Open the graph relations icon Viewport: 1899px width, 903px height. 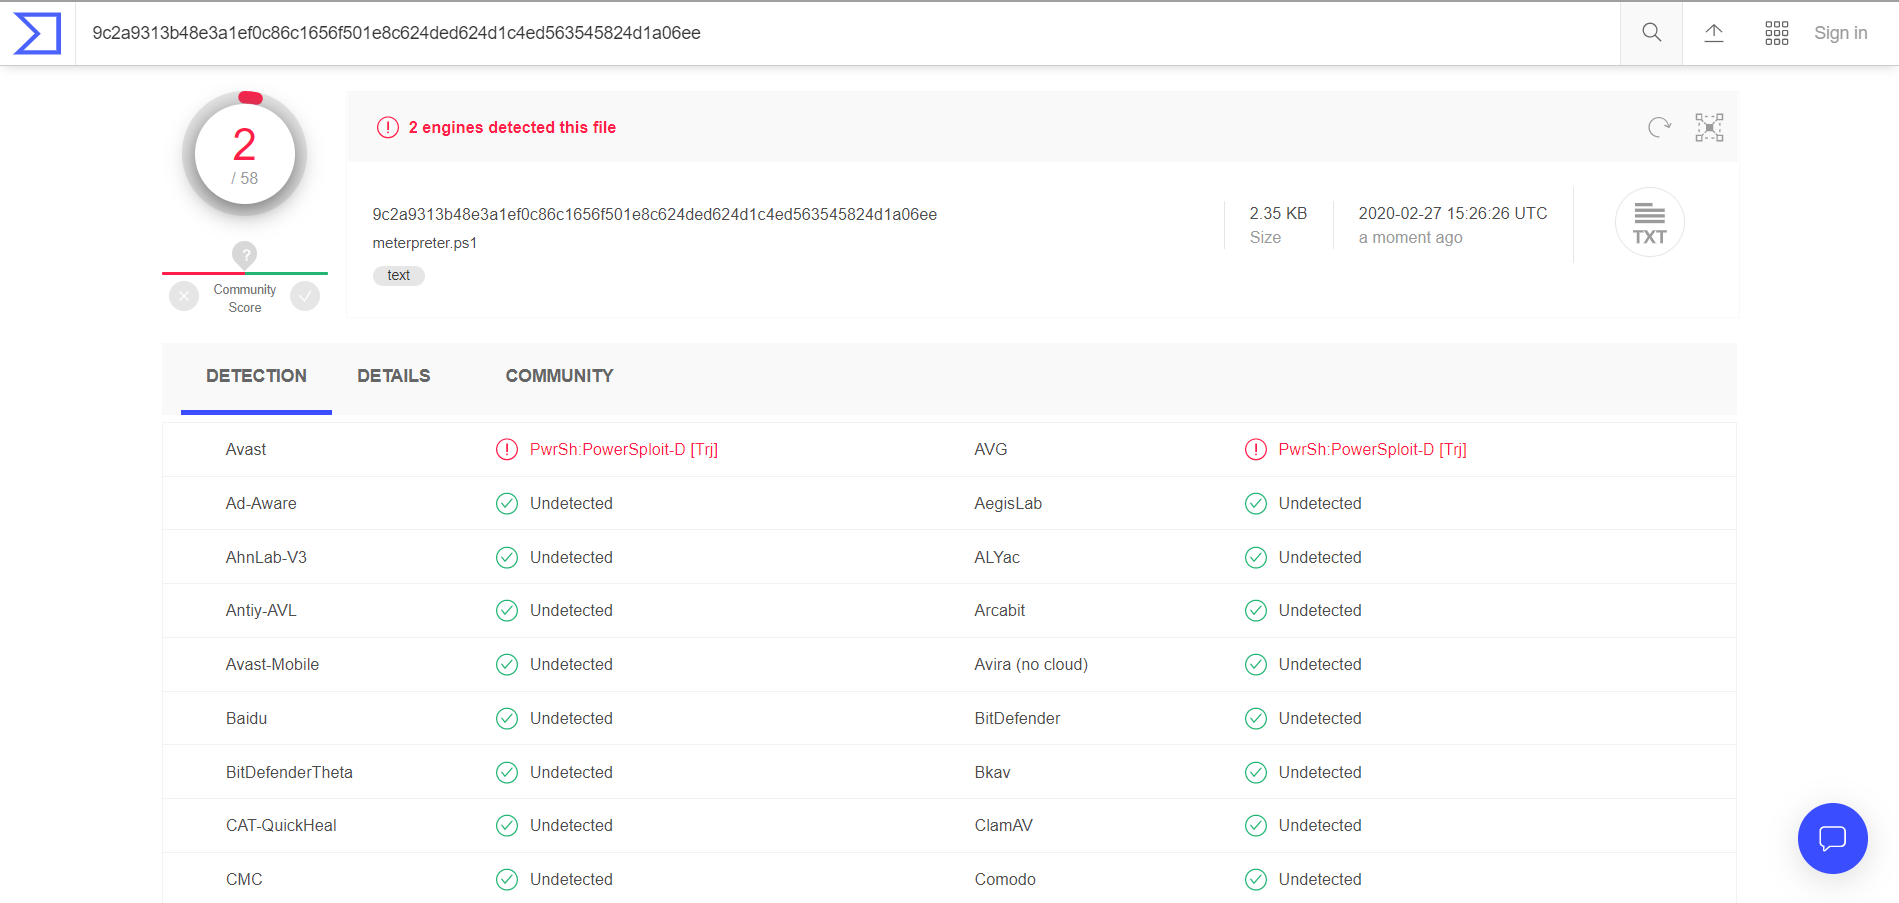click(x=1709, y=127)
